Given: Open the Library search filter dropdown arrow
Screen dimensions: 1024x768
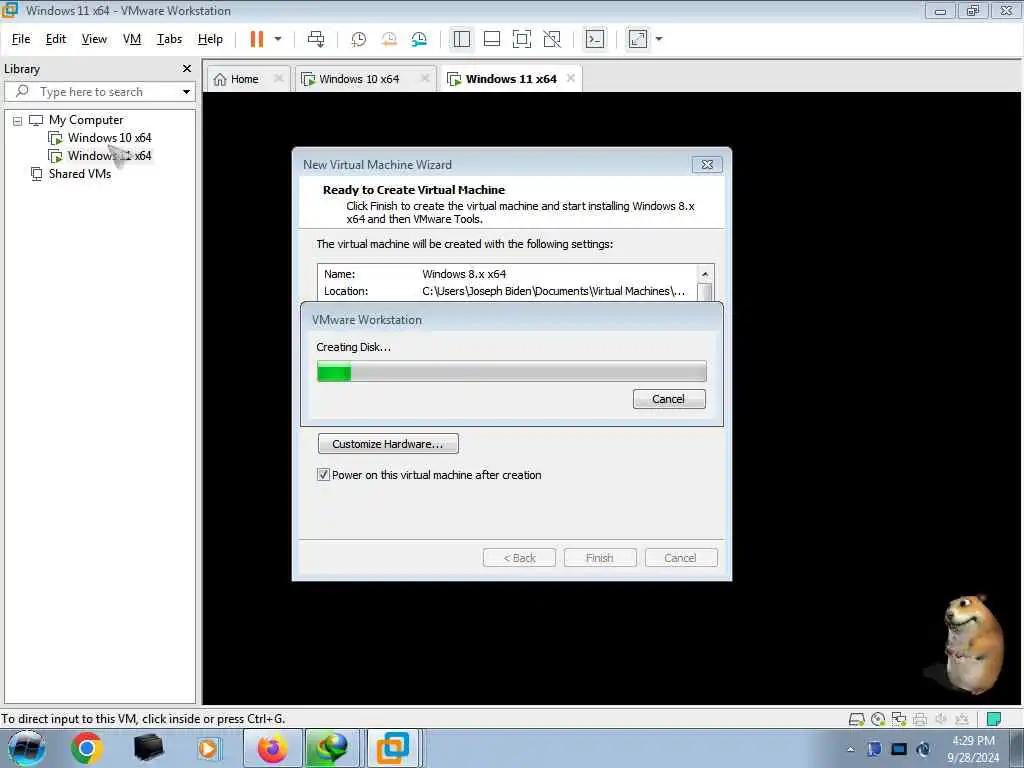Looking at the screenshot, I should tap(187, 91).
